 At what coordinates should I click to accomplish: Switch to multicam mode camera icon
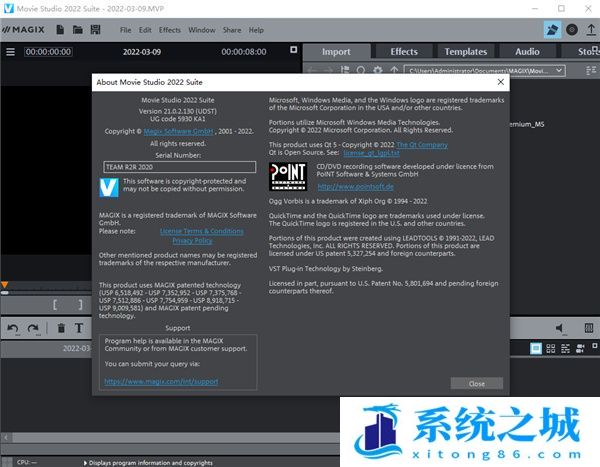point(580,348)
